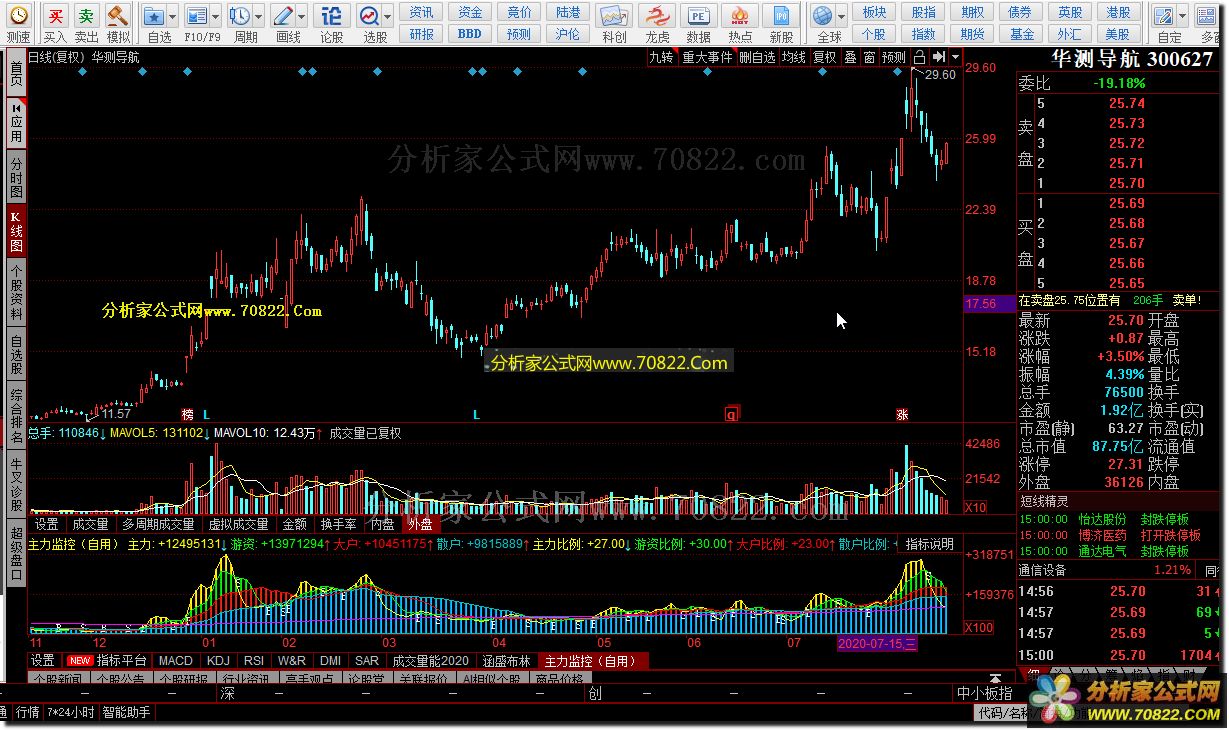Click the 选股 stock screener icon
The image size is (1229, 730).
point(369,16)
